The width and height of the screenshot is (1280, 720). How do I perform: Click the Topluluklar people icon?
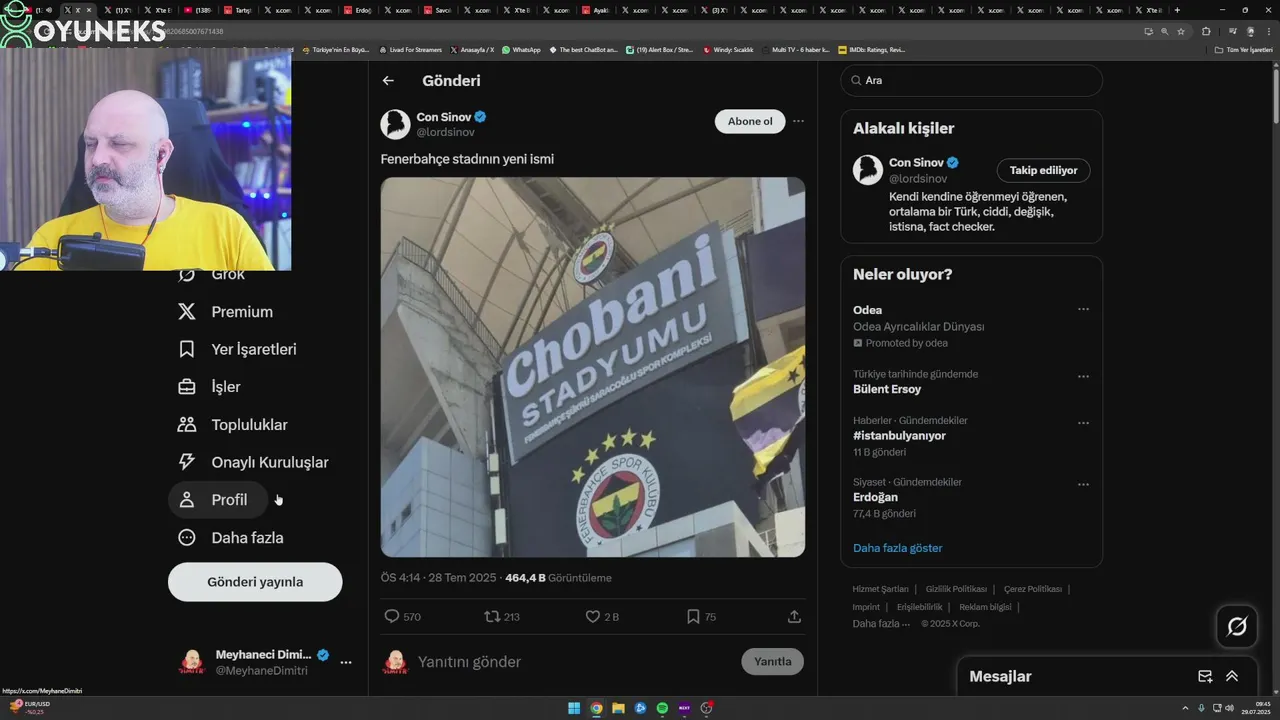[187, 425]
